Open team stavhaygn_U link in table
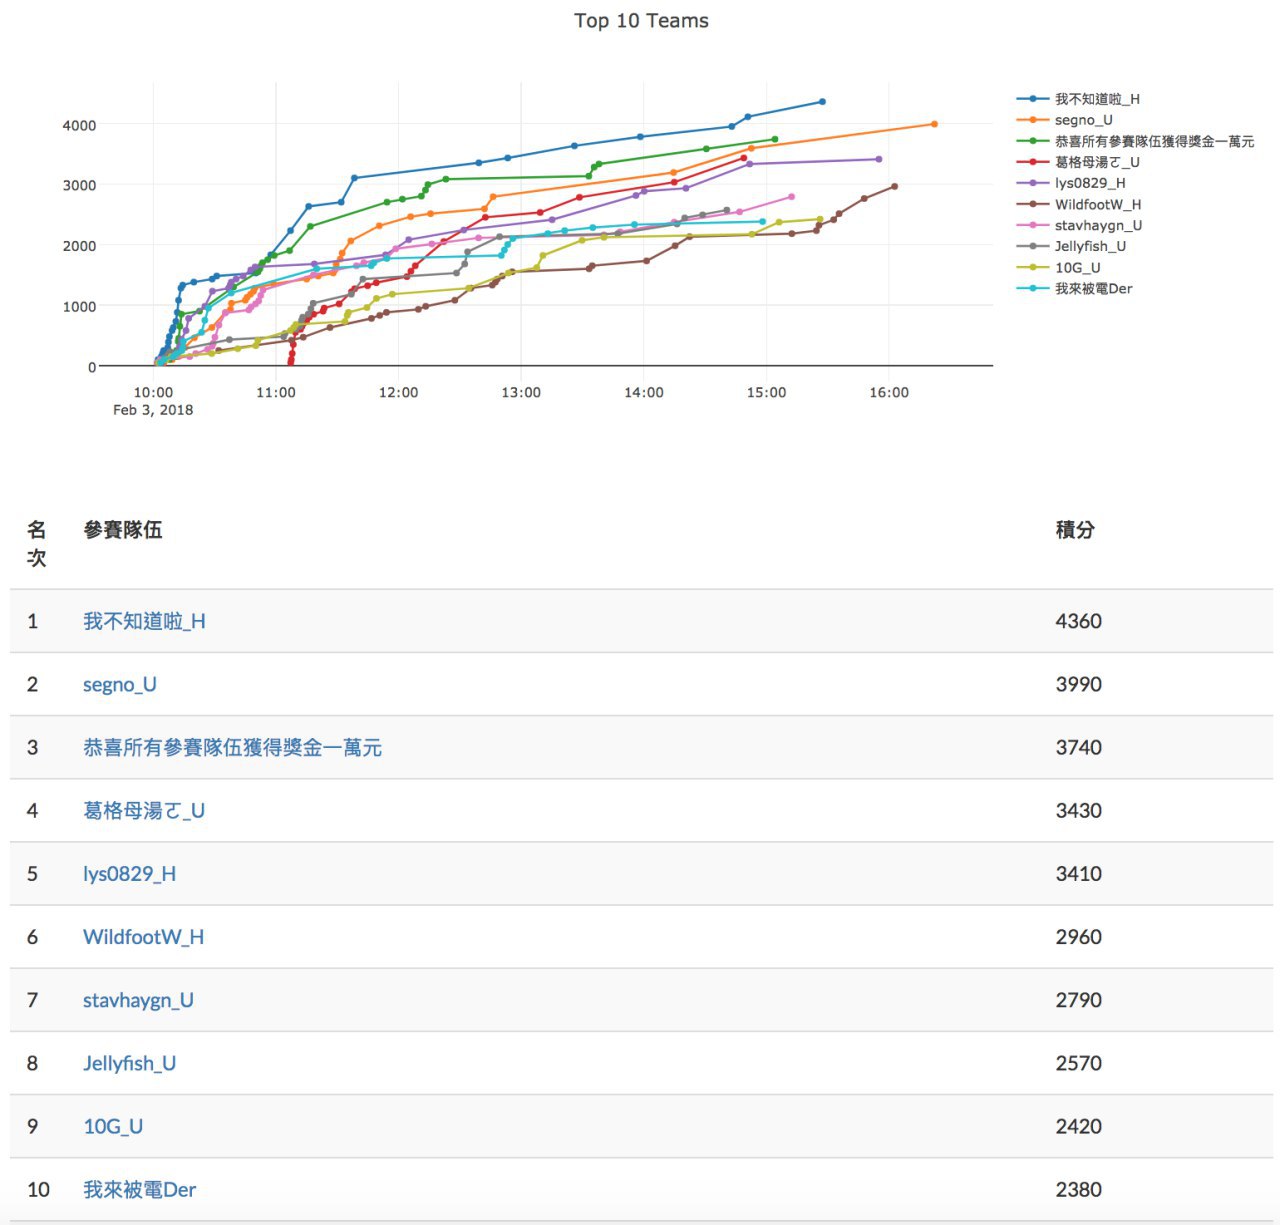 tap(138, 1000)
